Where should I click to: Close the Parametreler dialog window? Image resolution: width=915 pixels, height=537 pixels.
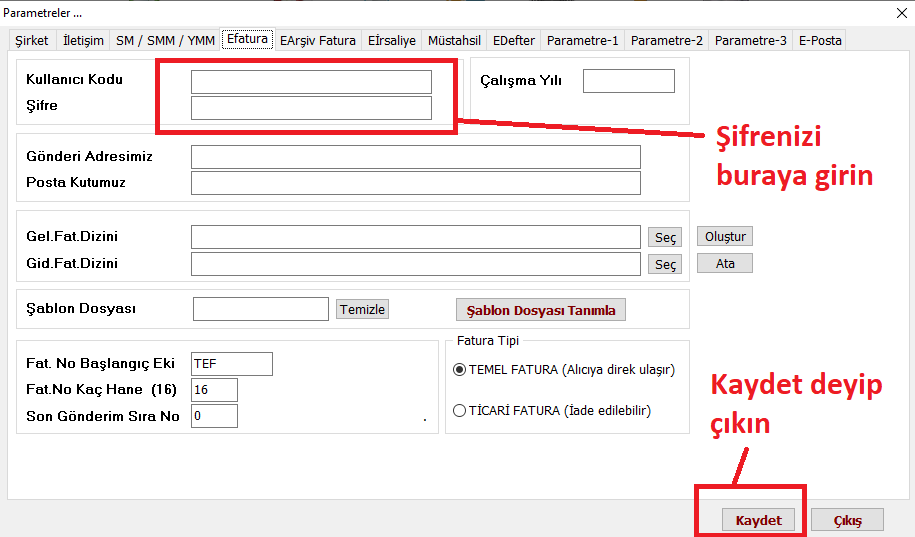[895, 12]
